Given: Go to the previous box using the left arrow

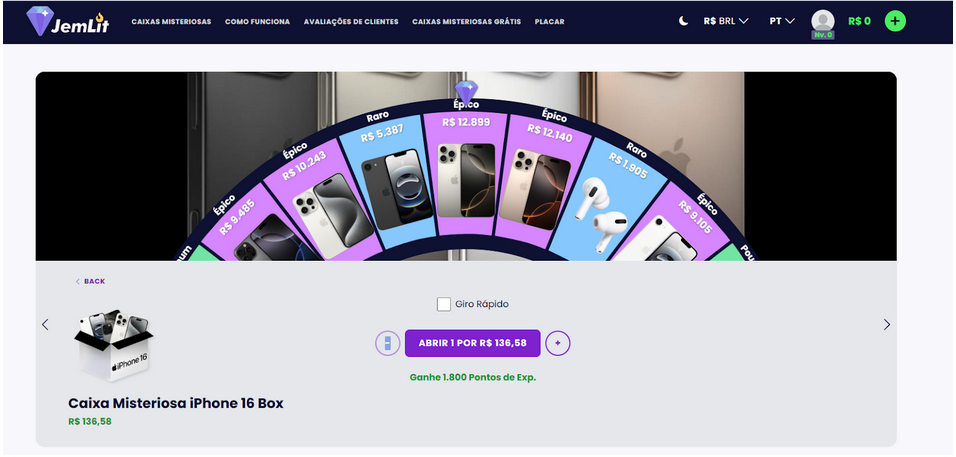Looking at the screenshot, I should [45, 325].
